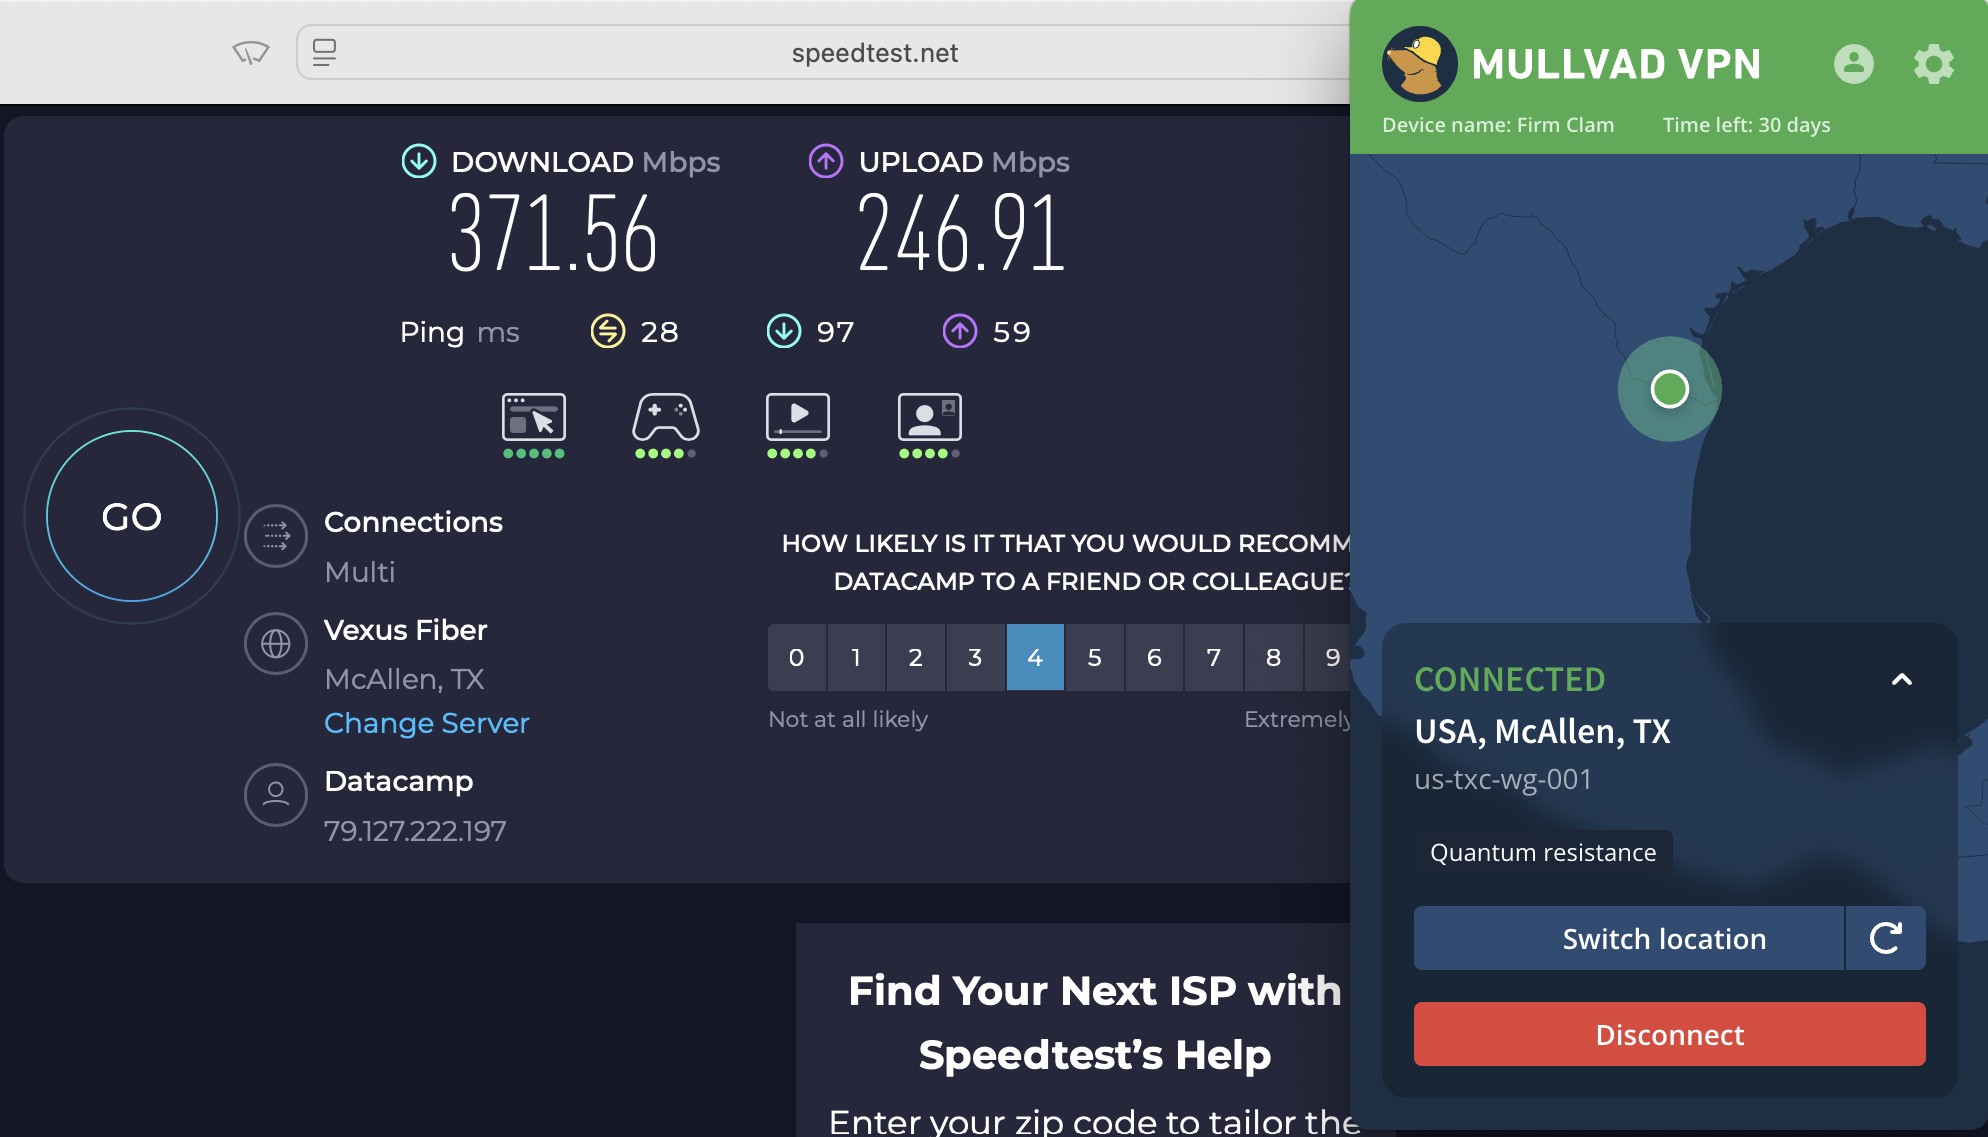
Task: Click the 371.56 download speed value
Action: coord(553,234)
